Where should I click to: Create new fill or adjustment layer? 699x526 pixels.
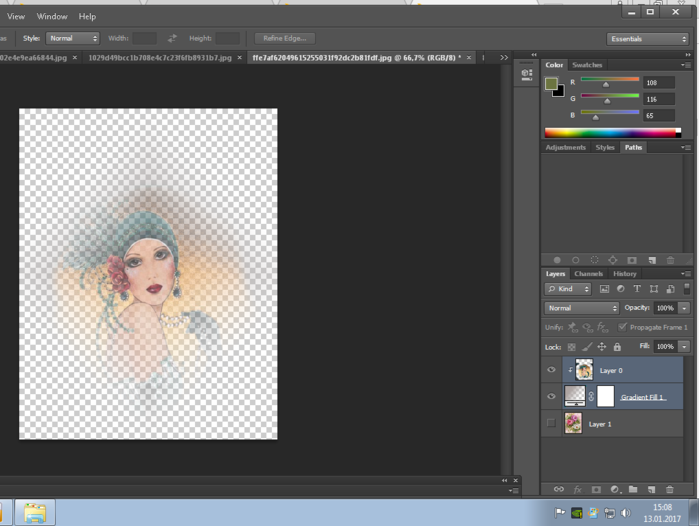point(615,489)
